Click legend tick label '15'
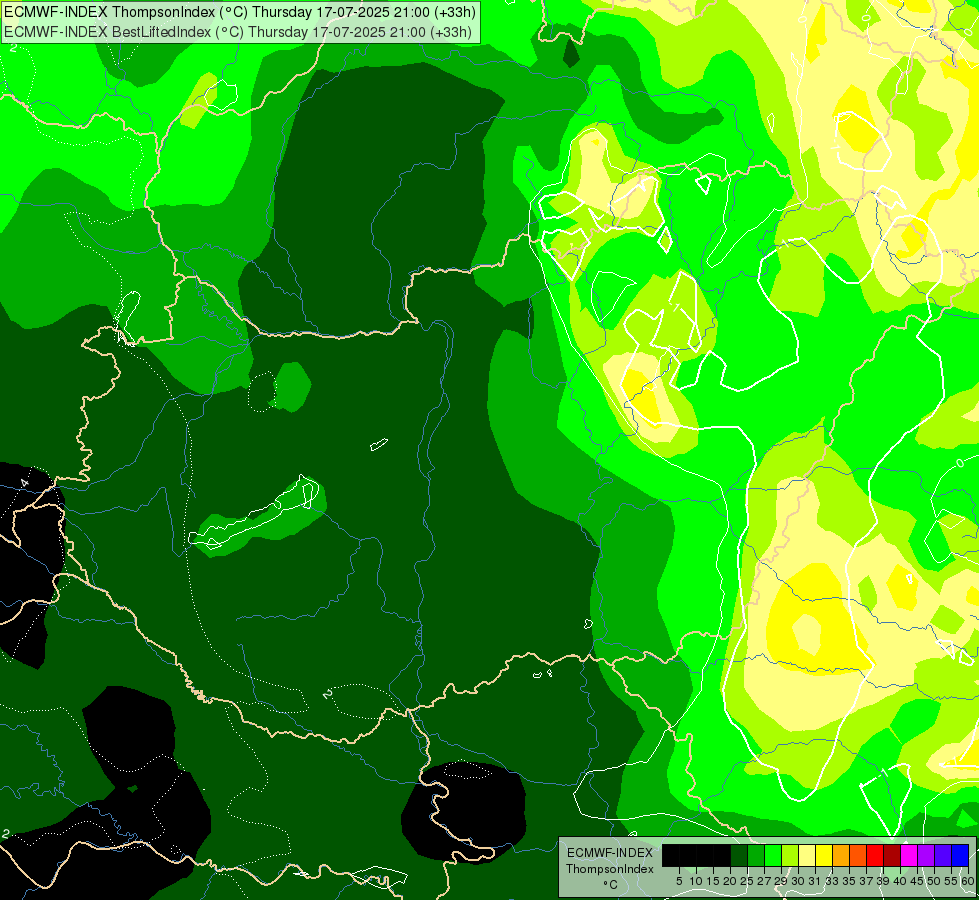Viewport: 979px width, 900px height. point(713,881)
